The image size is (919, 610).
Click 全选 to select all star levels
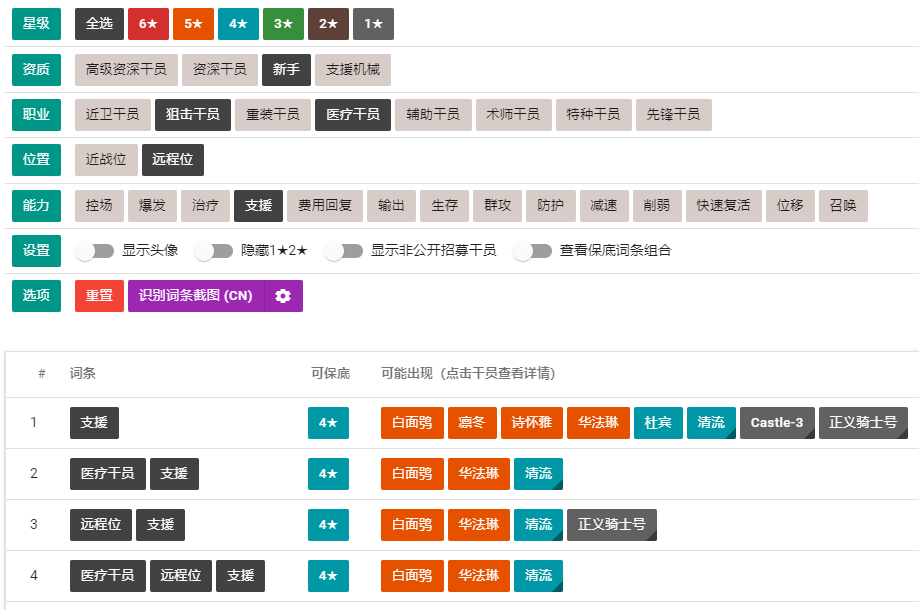98,23
